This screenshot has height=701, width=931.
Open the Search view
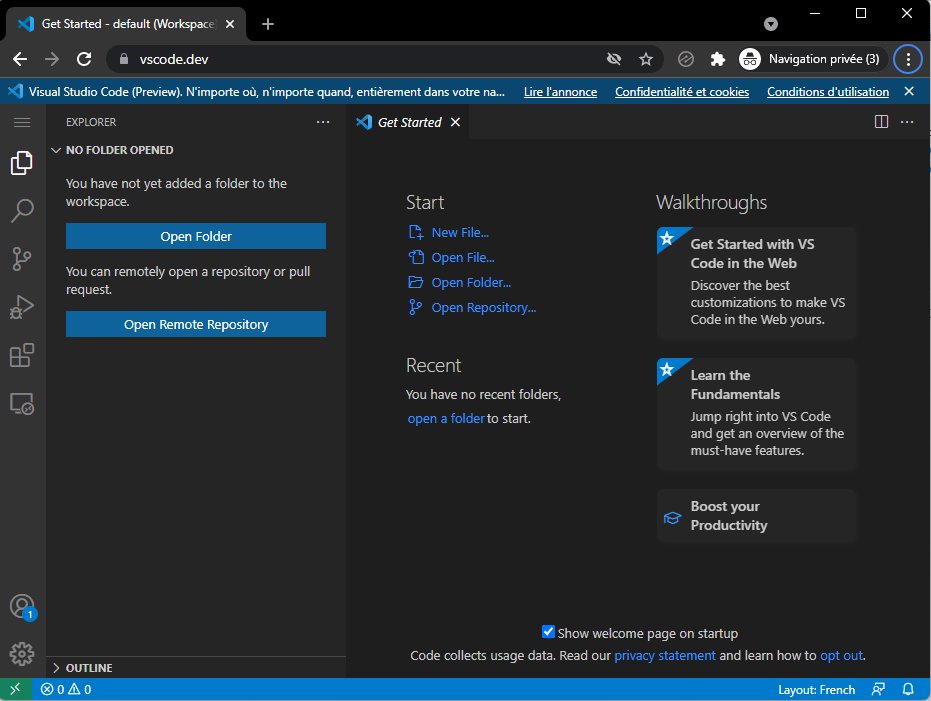pos(22,210)
